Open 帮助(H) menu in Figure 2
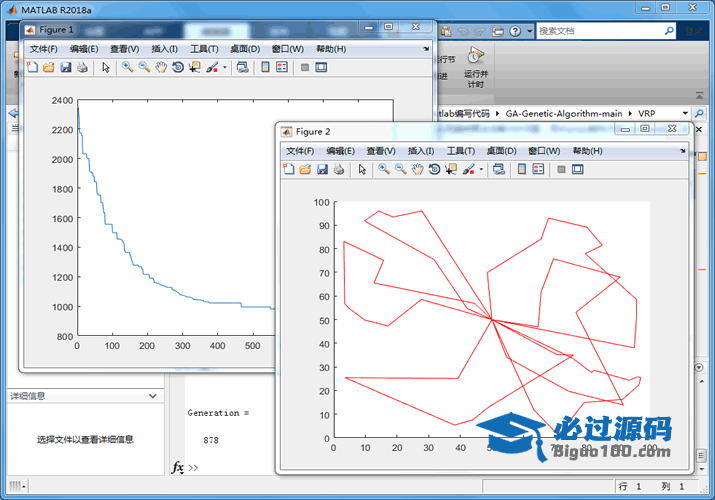This screenshot has width=715, height=500. (587, 151)
